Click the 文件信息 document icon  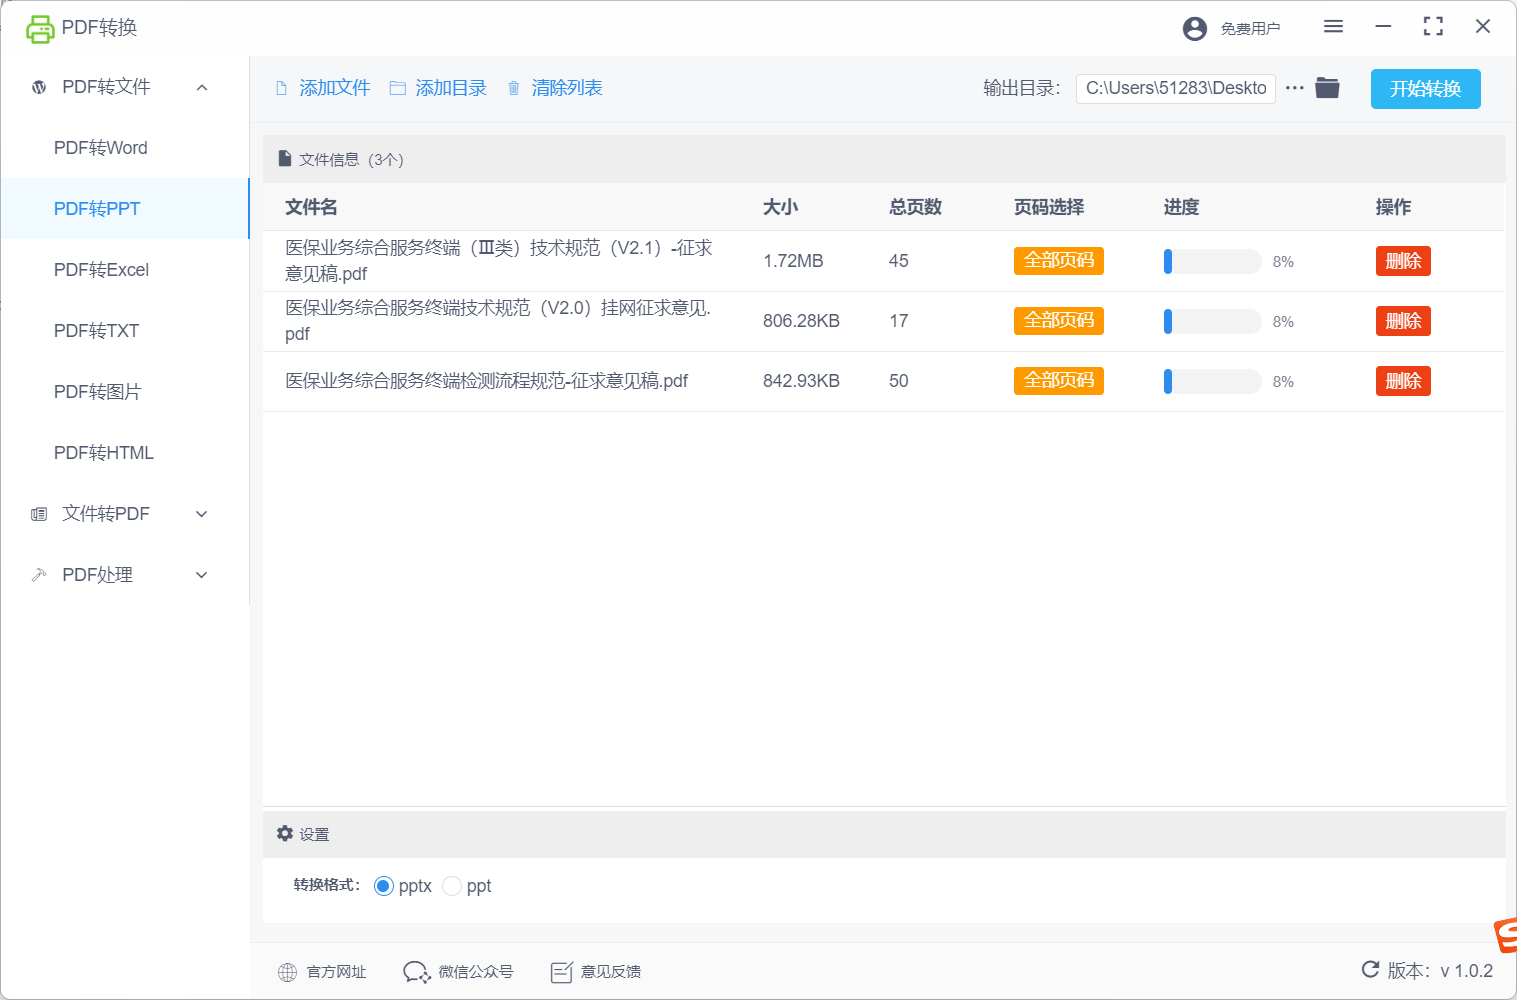pos(285,159)
